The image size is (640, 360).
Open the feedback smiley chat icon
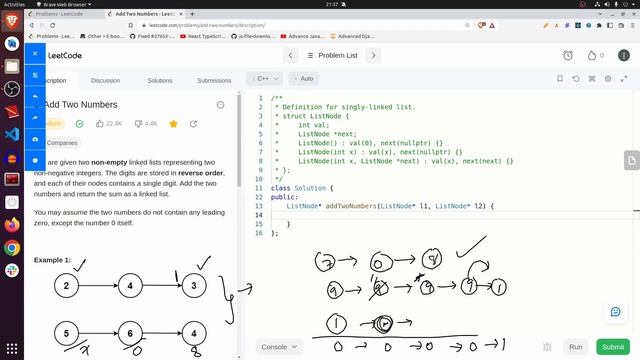point(616,312)
